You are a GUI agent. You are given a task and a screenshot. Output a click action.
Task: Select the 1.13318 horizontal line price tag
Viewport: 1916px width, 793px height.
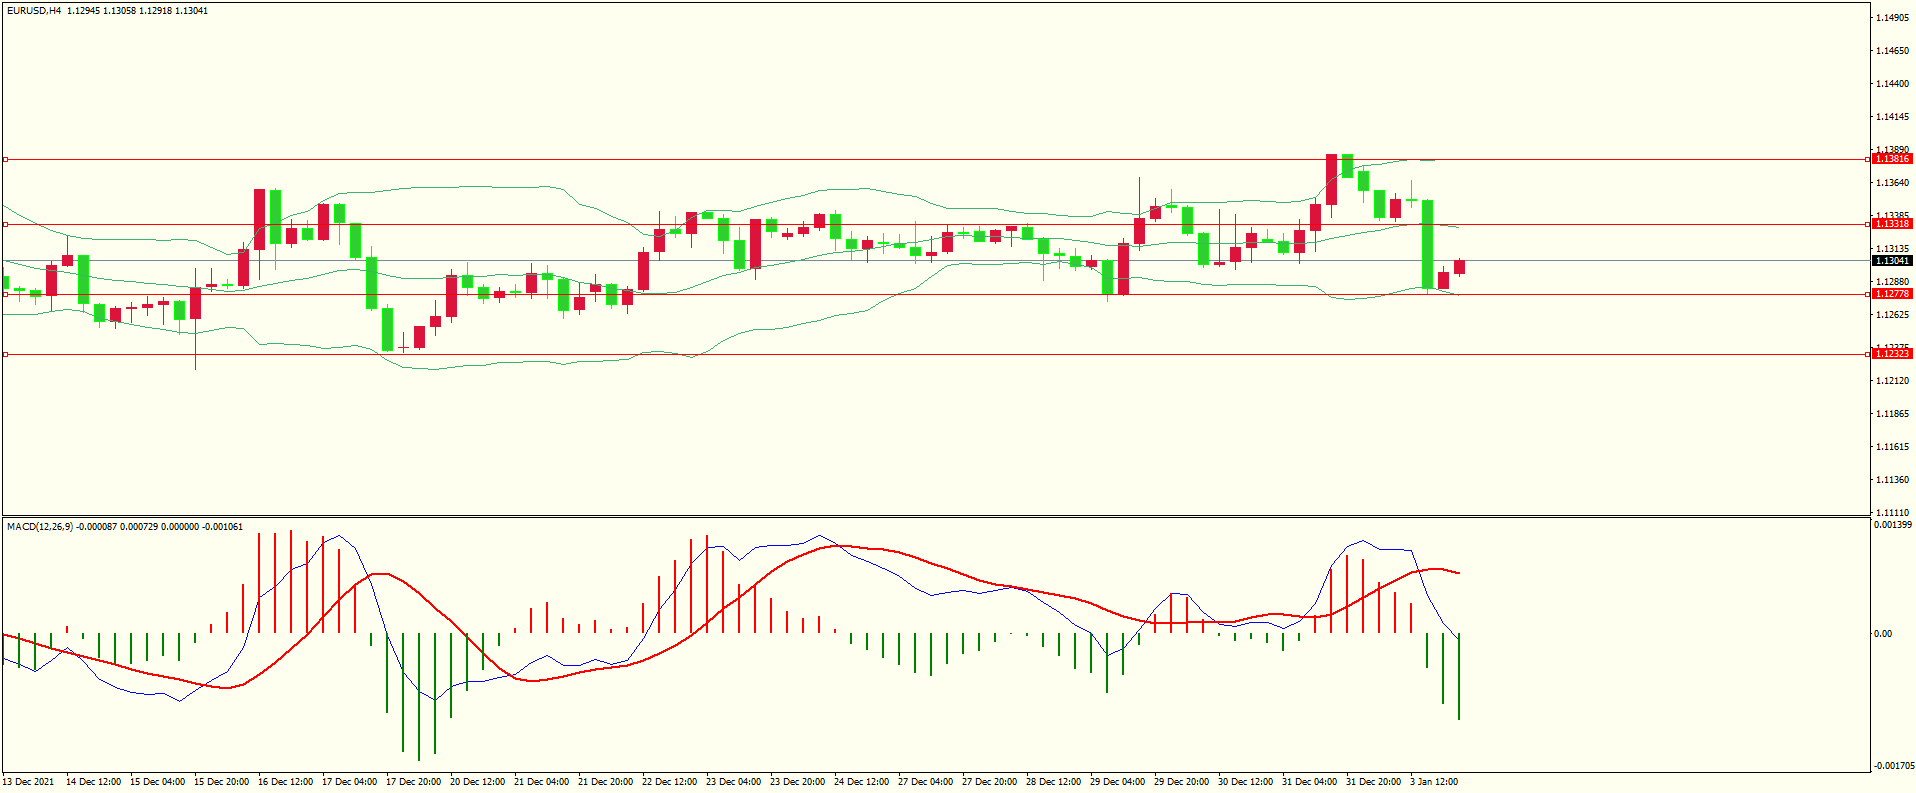1891,224
